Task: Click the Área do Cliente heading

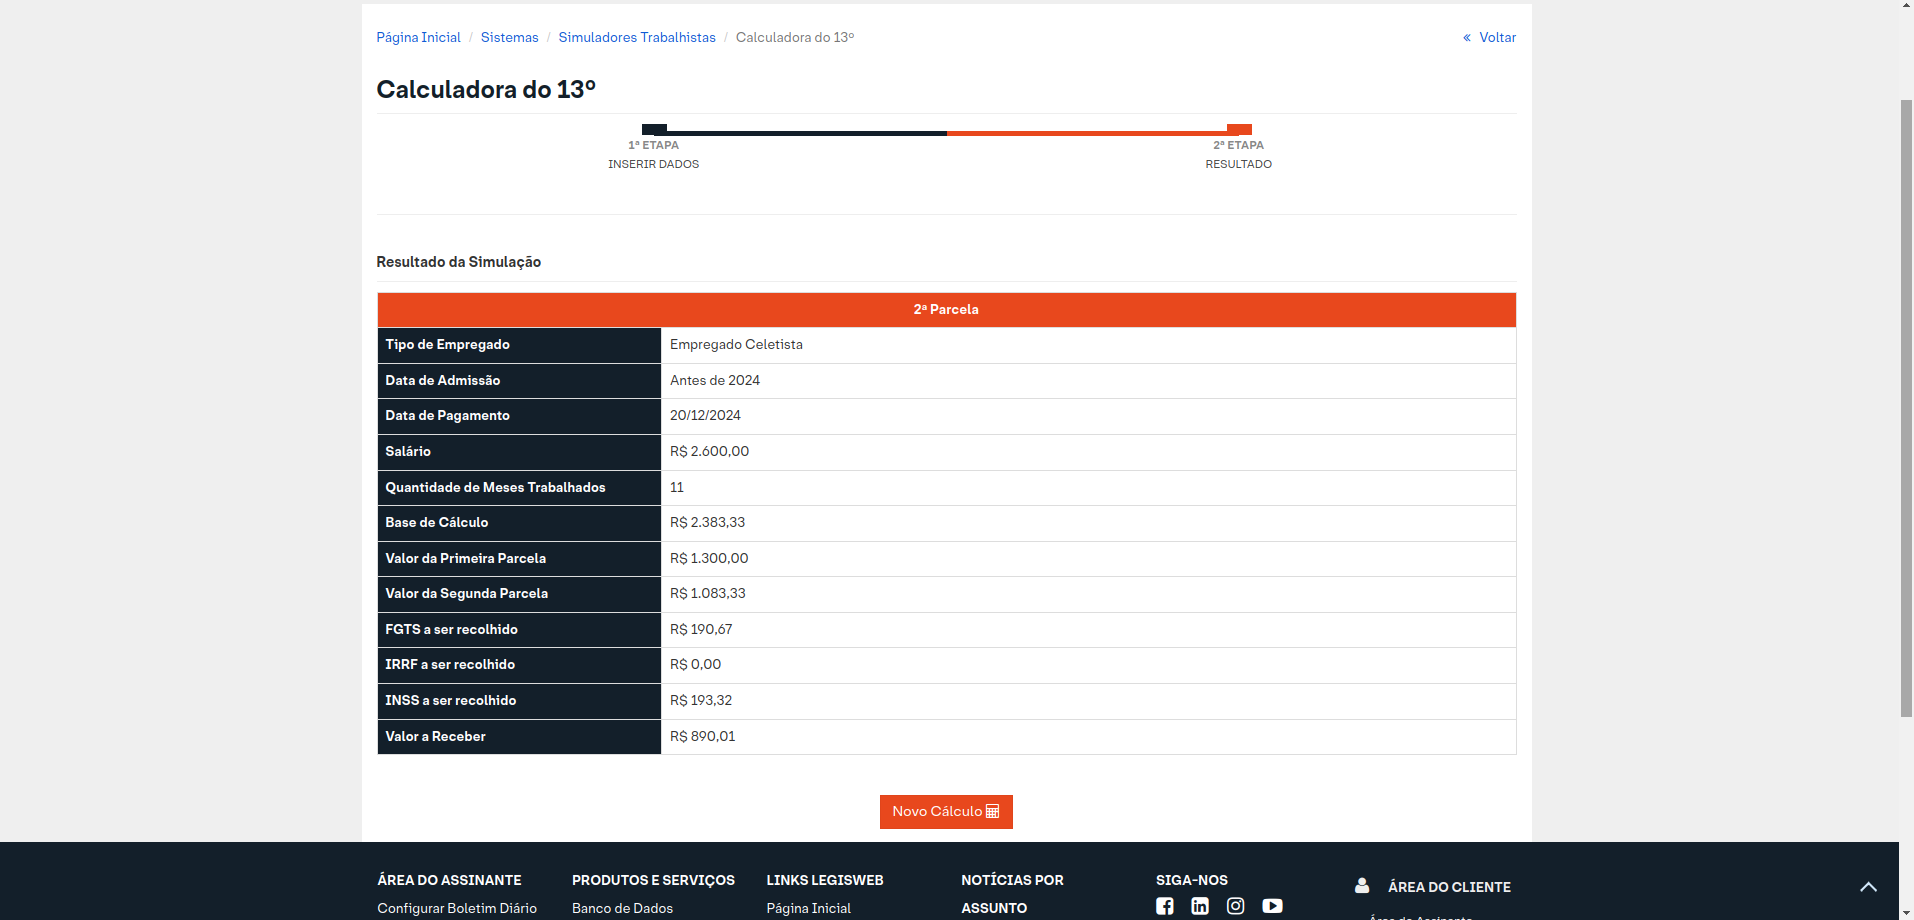Action: coord(1449,887)
